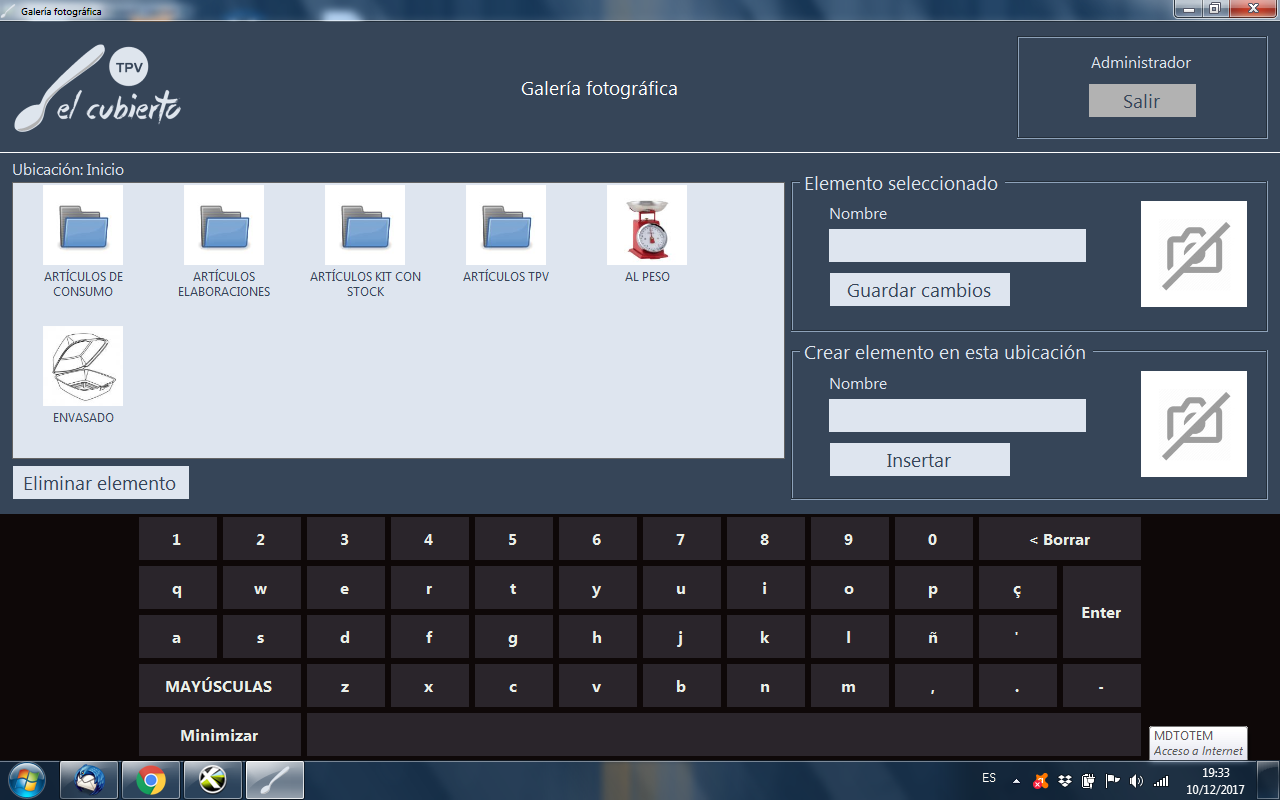Select the ENVASADO container image

point(83,366)
